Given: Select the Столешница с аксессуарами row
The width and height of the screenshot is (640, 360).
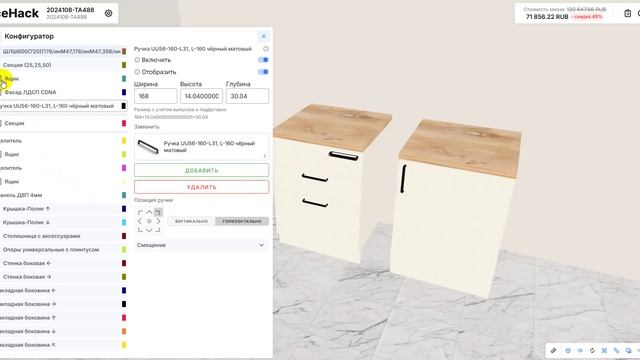Looking at the screenshot, I should pyautogui.click(x=63, y=236).
